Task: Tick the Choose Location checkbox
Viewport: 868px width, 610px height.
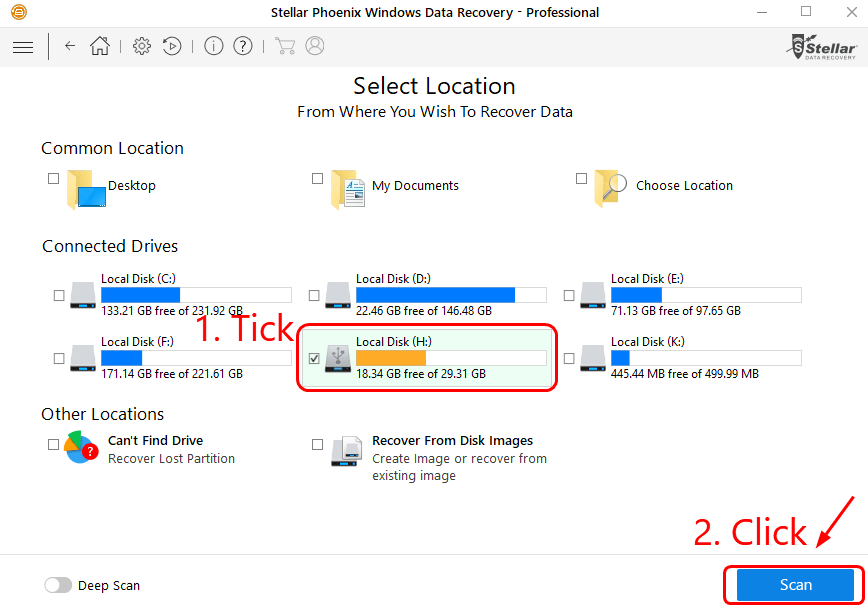Action: (581, 178)
